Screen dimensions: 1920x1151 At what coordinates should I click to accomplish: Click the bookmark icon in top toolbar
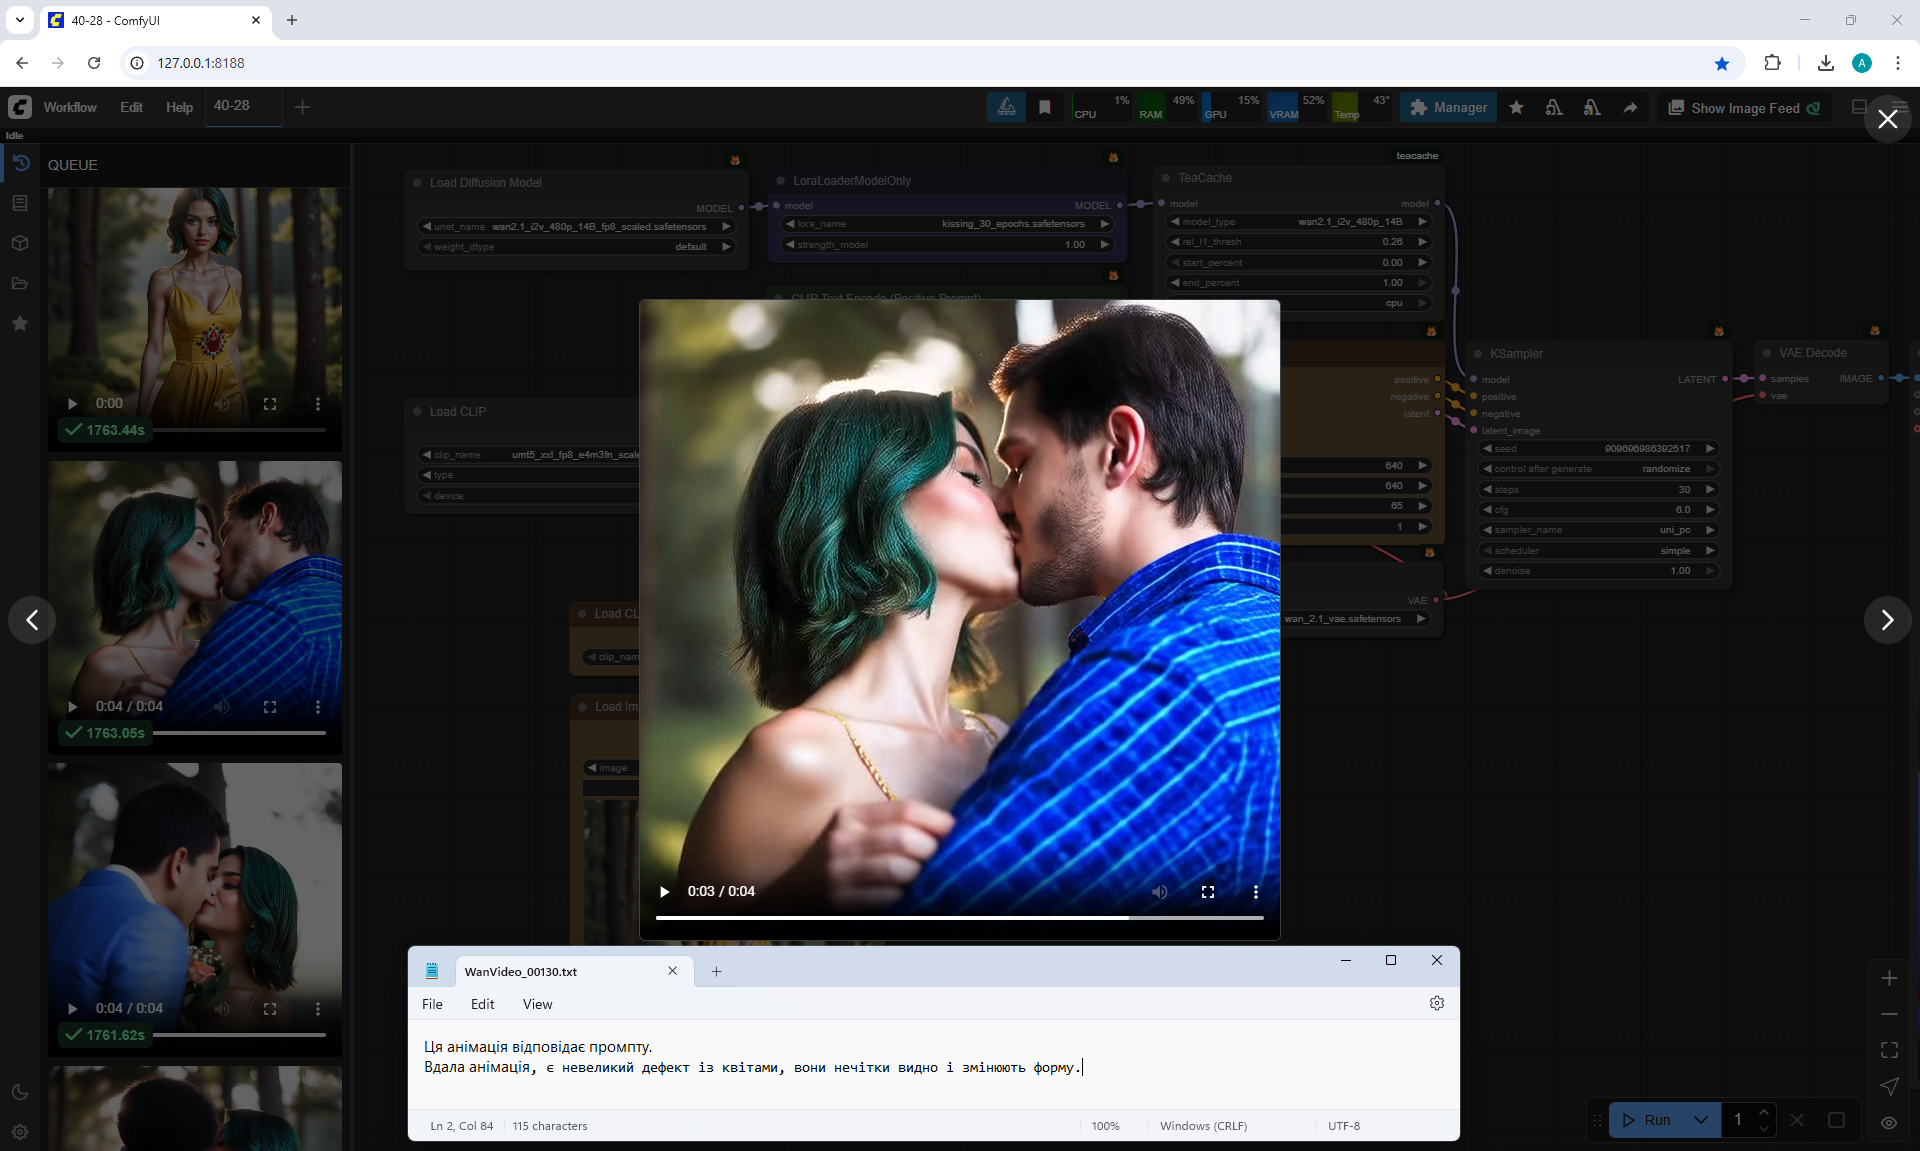pyautogui.click(x=1044, y=108)
